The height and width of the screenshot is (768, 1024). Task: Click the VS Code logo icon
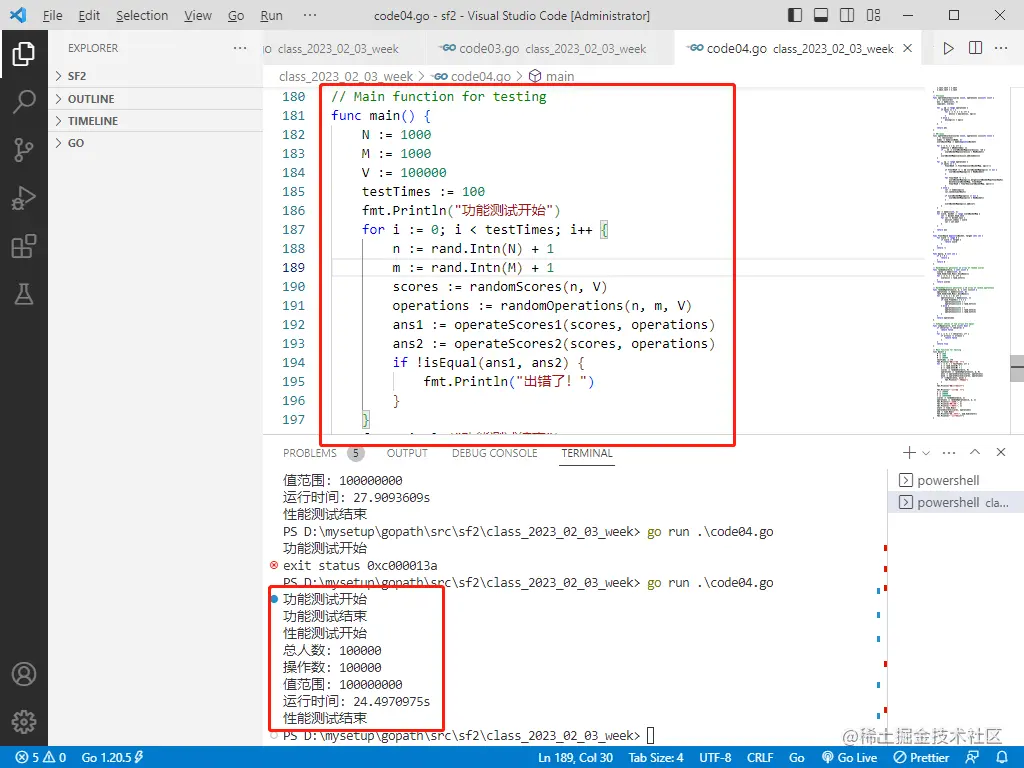18,15
